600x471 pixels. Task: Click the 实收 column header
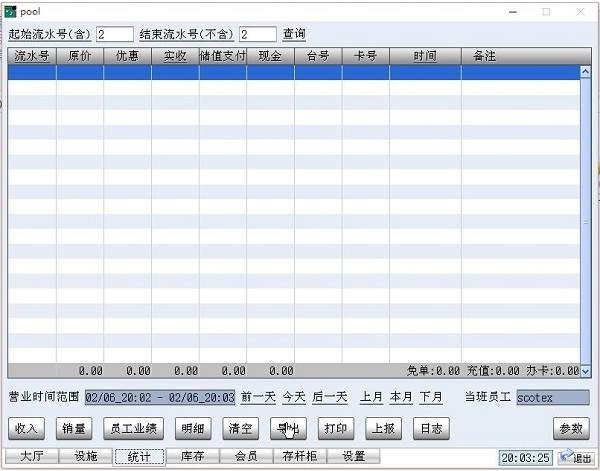tap(175, 56)
